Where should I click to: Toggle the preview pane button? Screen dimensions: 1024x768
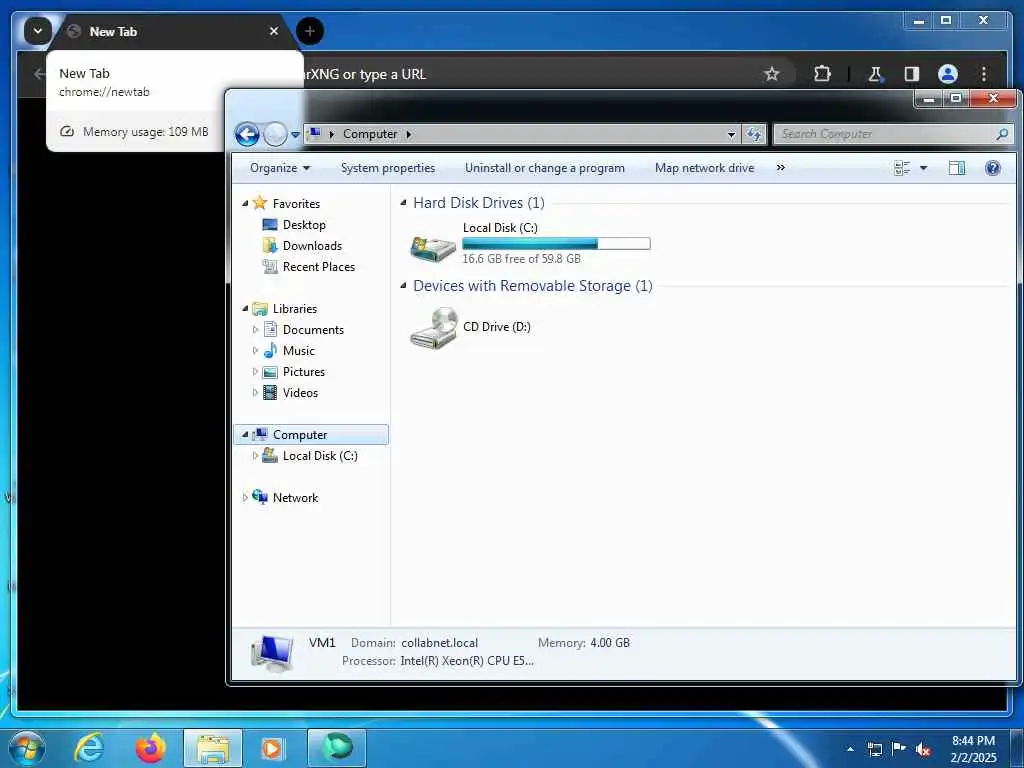pos(957,168)
